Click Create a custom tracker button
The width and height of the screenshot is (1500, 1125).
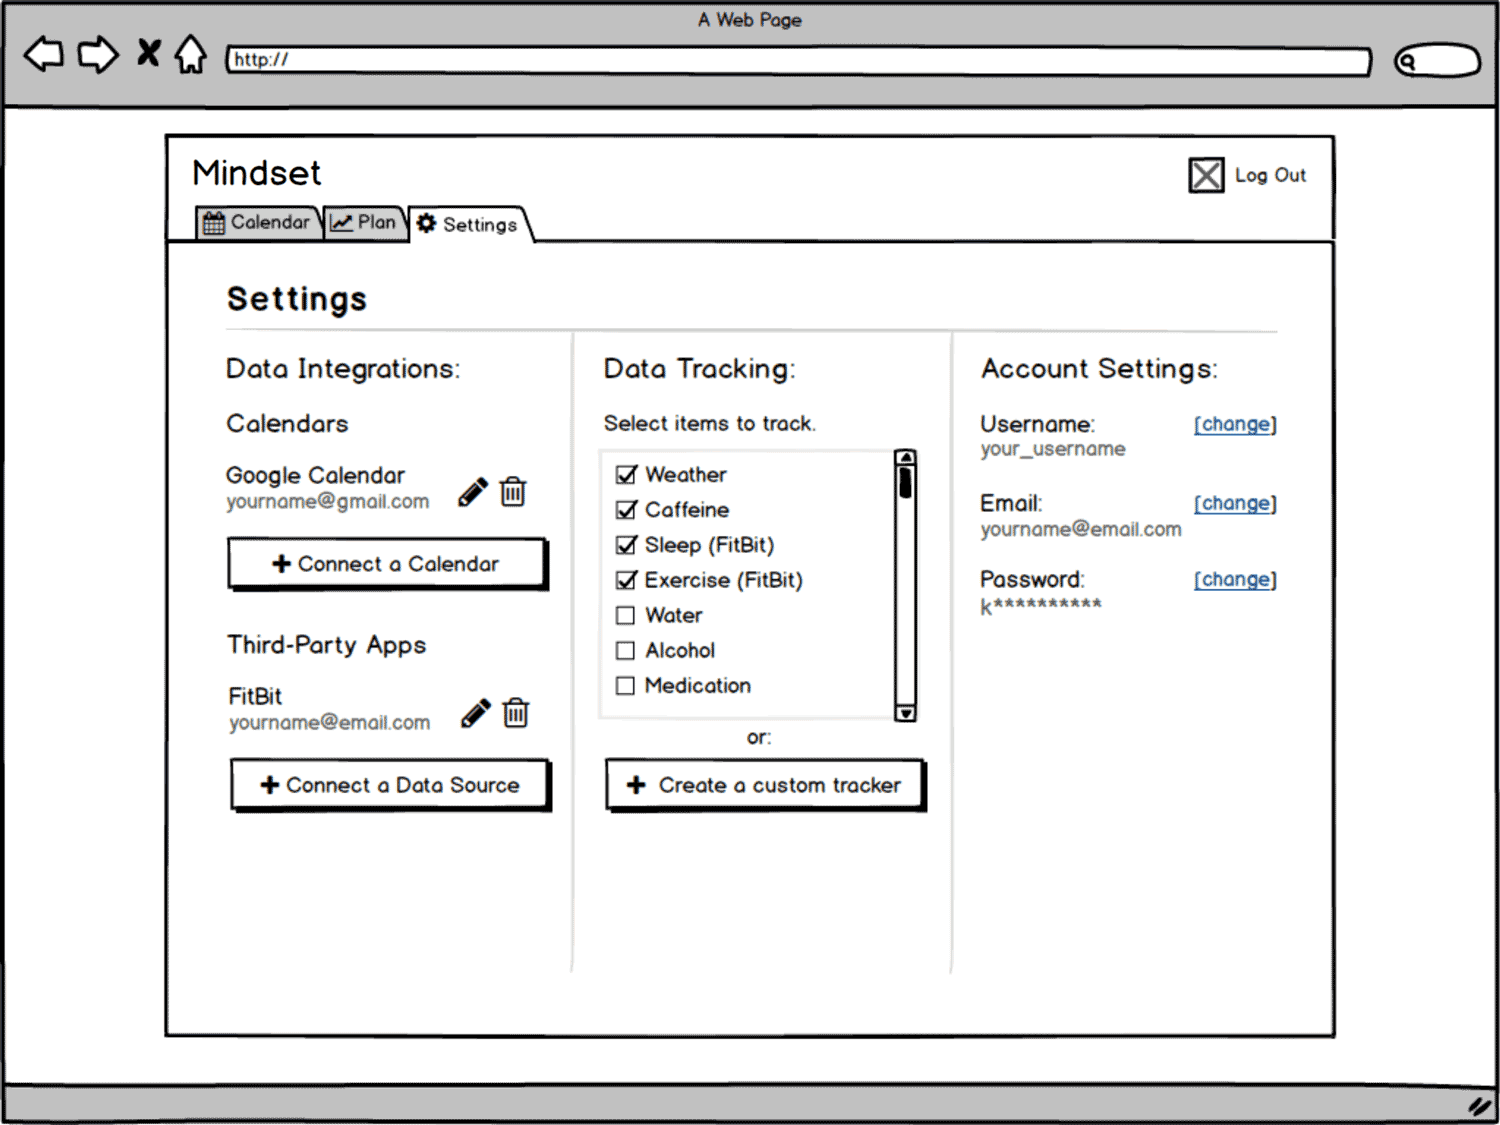(765, 786)
